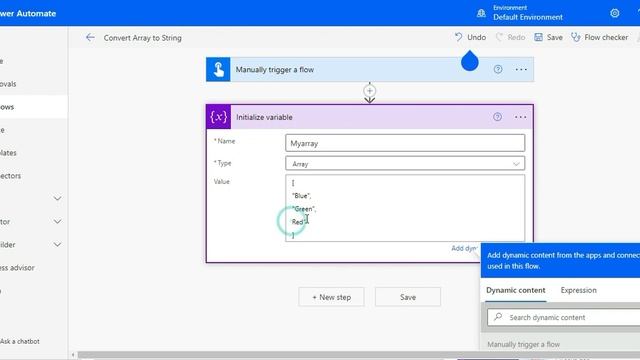Expand the sidebar chevron beside 'ilder'
Image resolution: width=640 pixels, height=360 pixels.
click(x=58, y=244)
